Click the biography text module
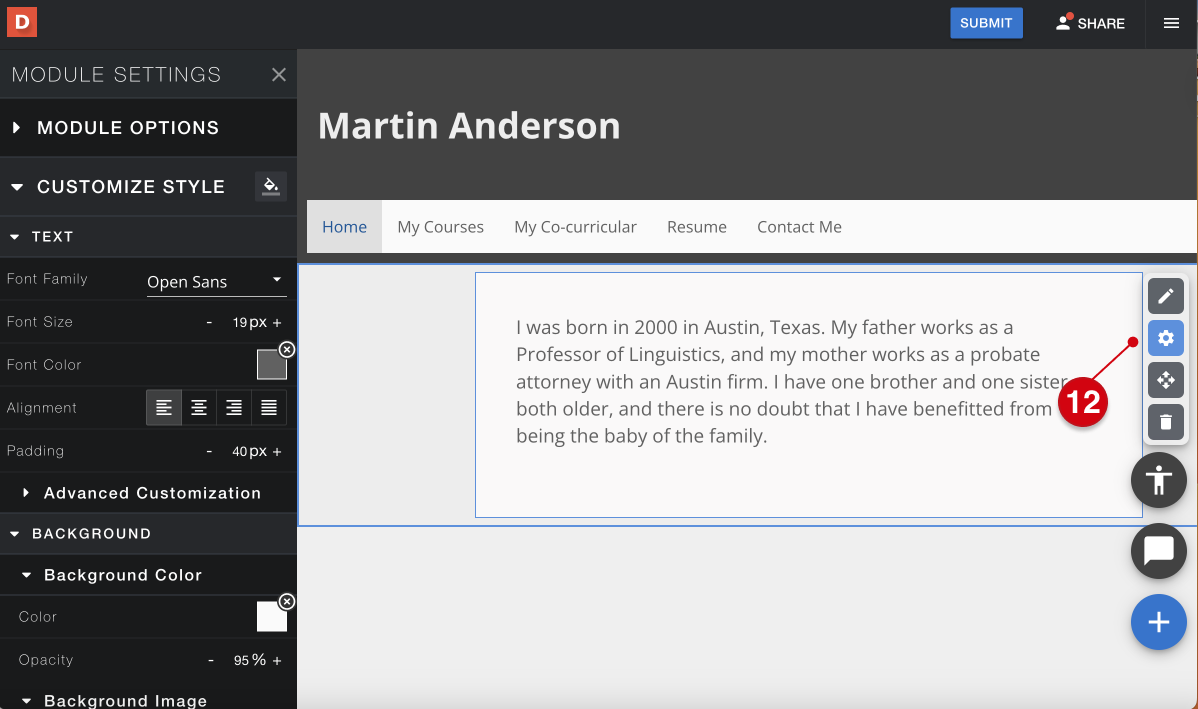 pos(808,395)
